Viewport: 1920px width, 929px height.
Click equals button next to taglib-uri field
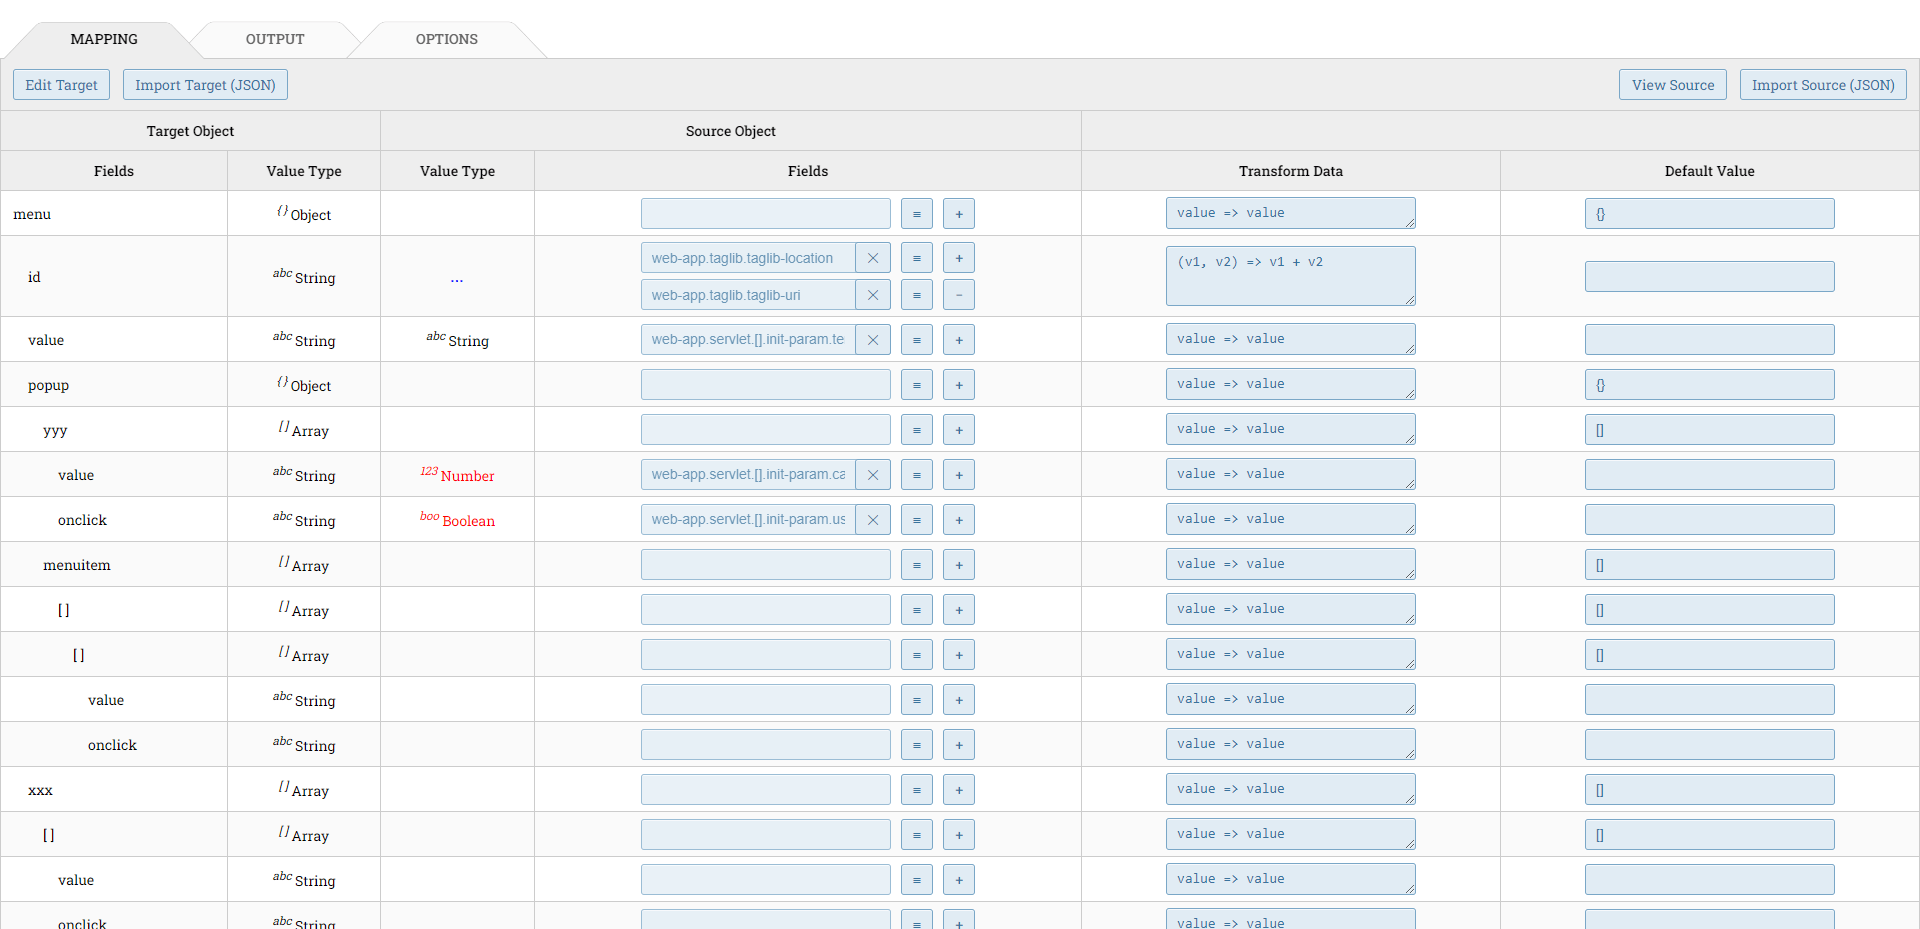pyautogui.click(x=917, y=295)
